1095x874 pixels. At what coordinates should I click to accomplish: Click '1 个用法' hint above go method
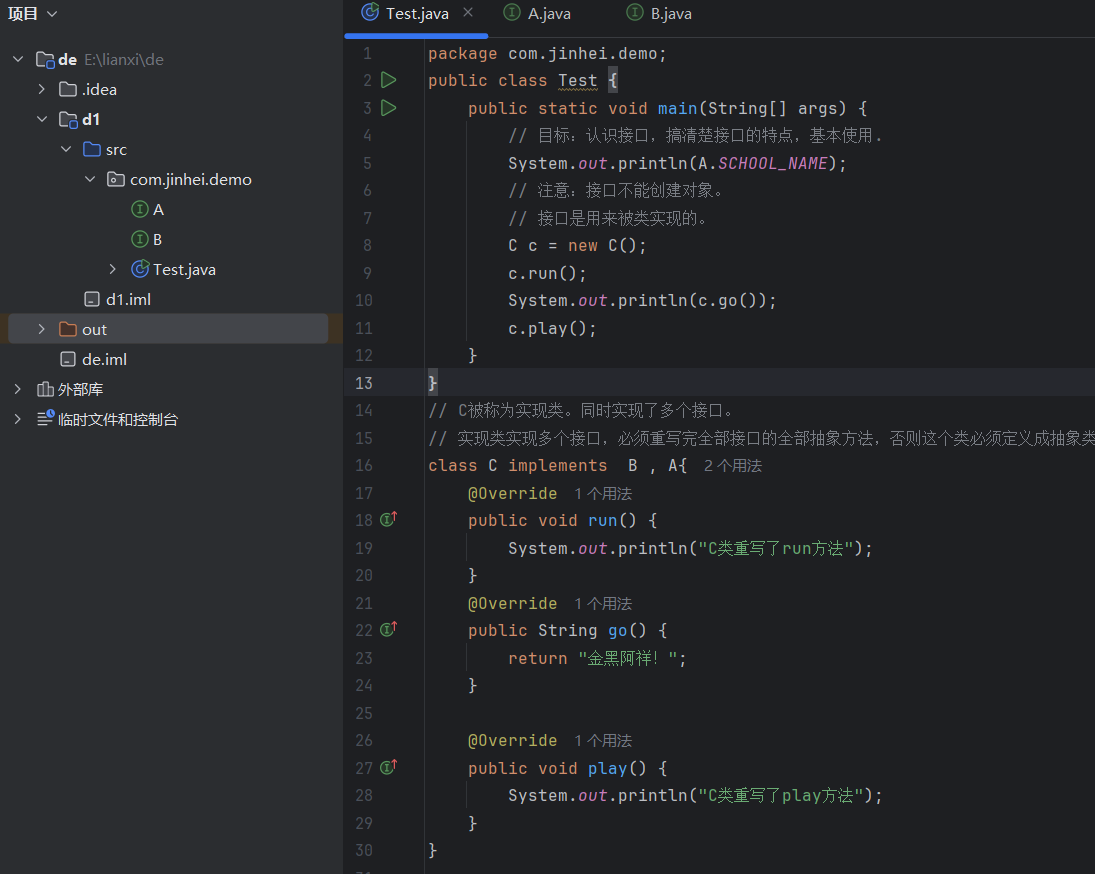[x=603, y=603]
